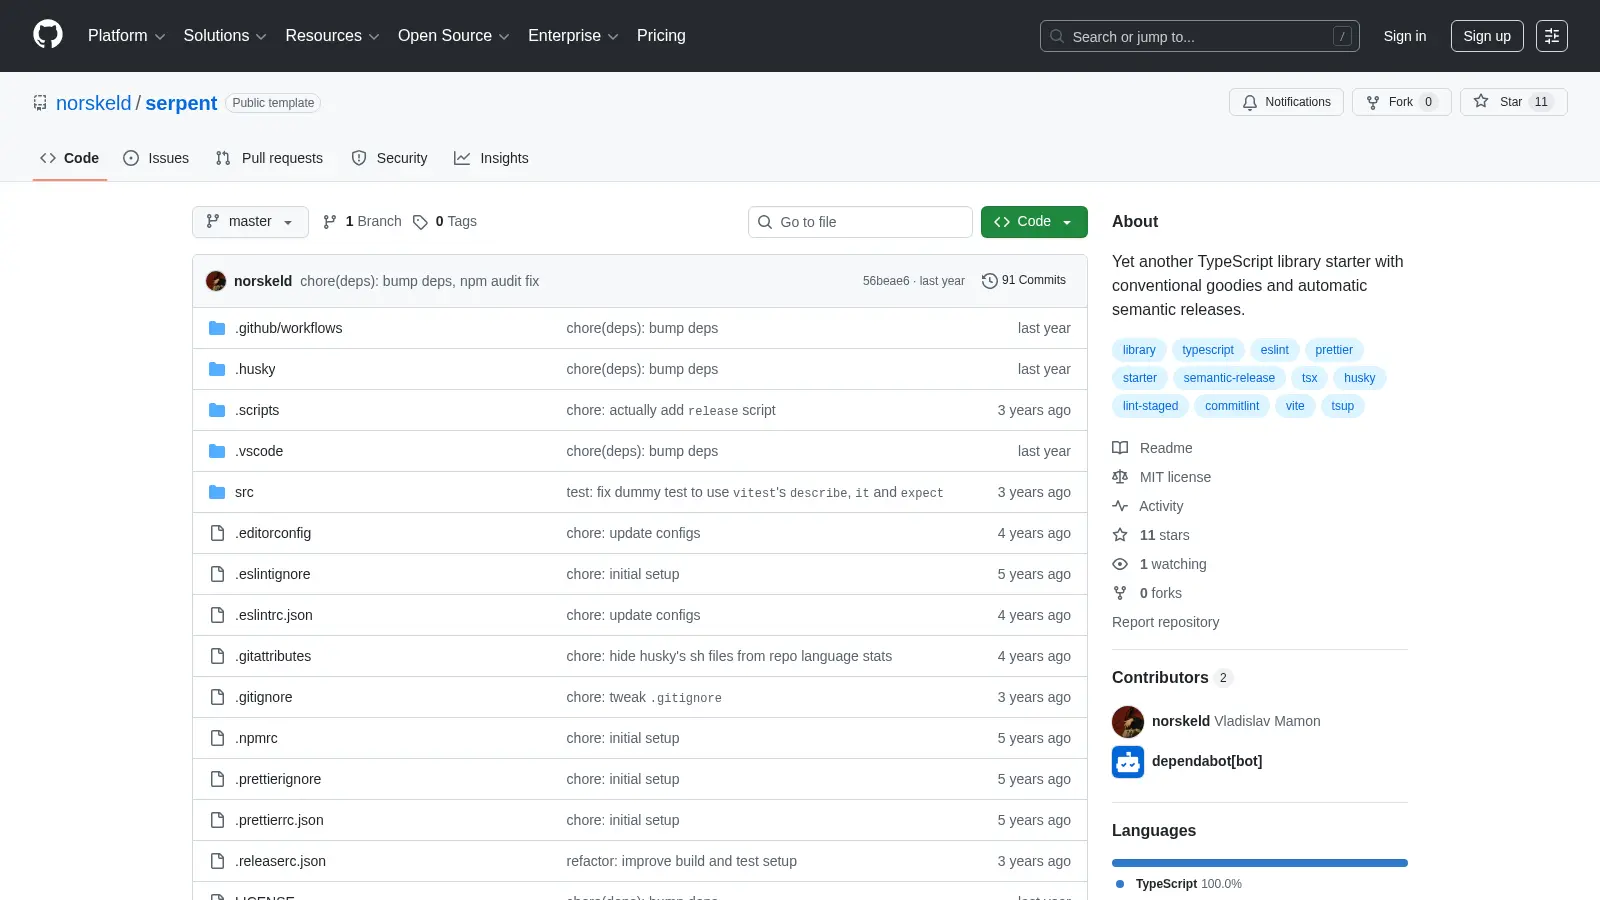Open the Enterprise dropdown
The height and width of the screenshot is (900, 1600).
573,36
